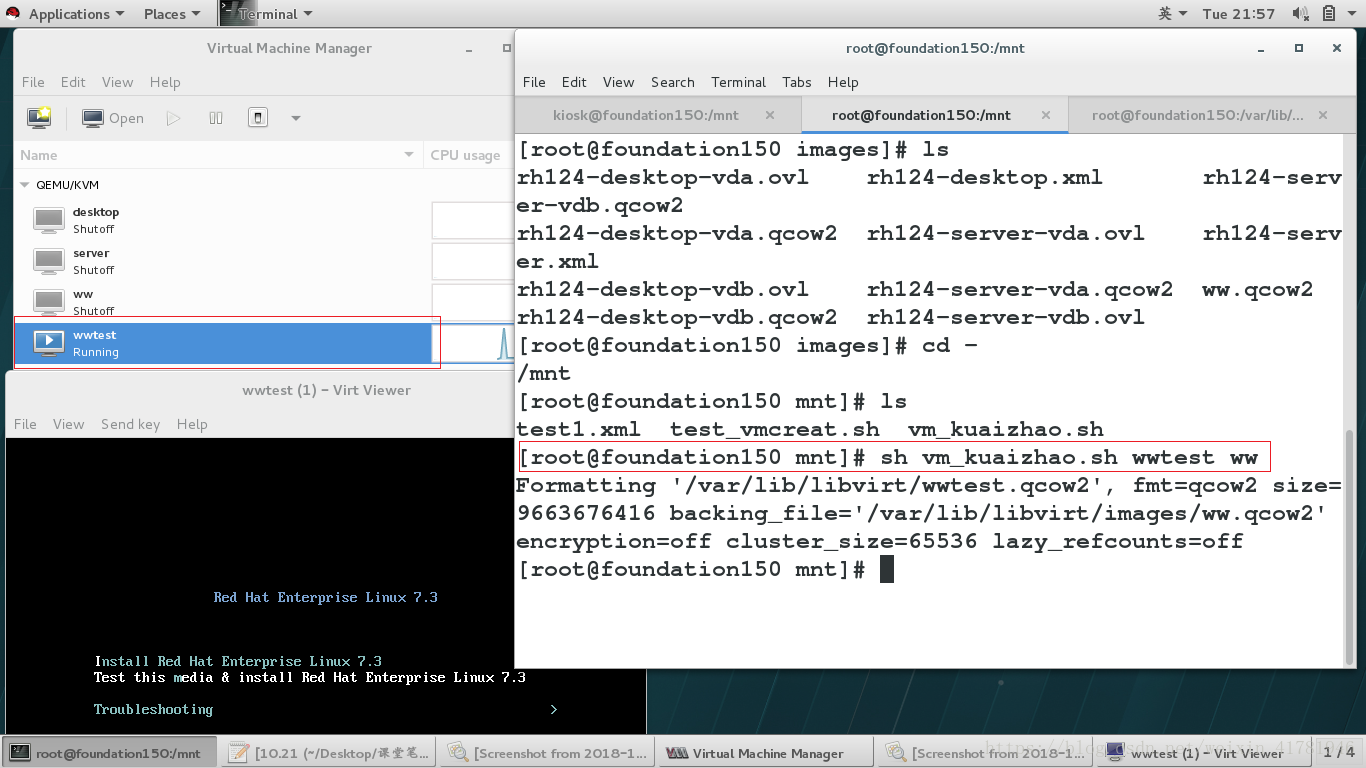Sort VM list by Name column header
The height and width of the screenshot is (768, 1366).
coord(217,155)
